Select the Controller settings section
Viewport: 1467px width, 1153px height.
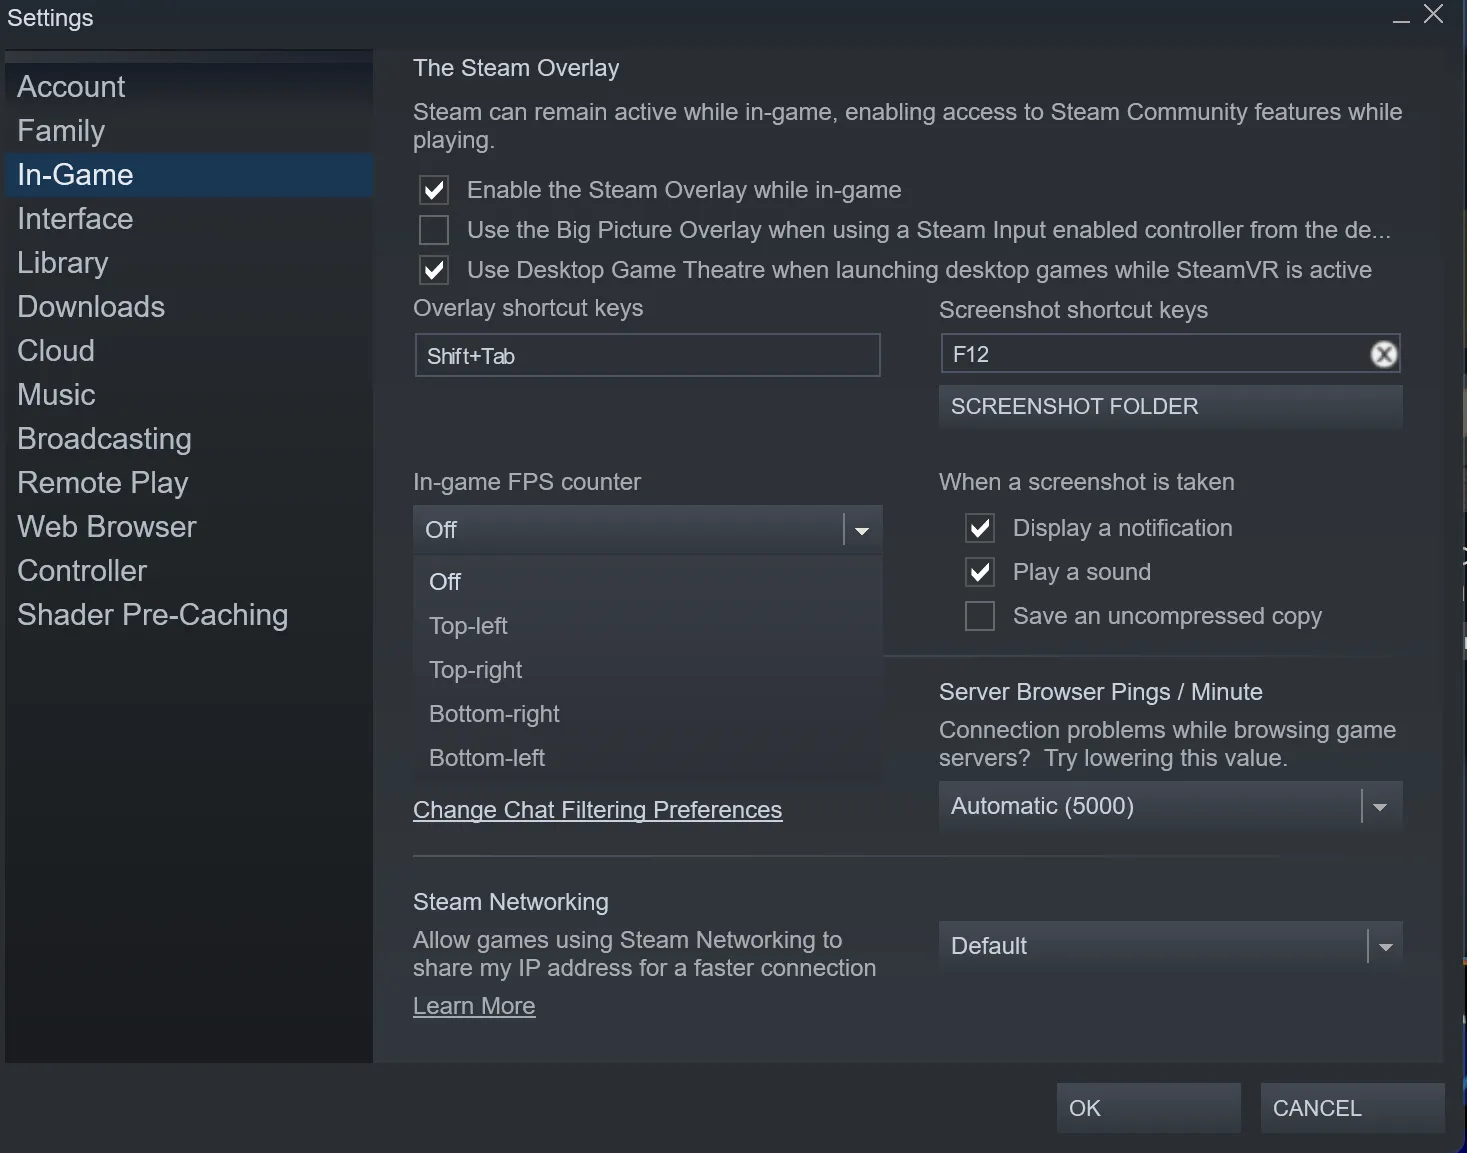click(x=81, y=570)
